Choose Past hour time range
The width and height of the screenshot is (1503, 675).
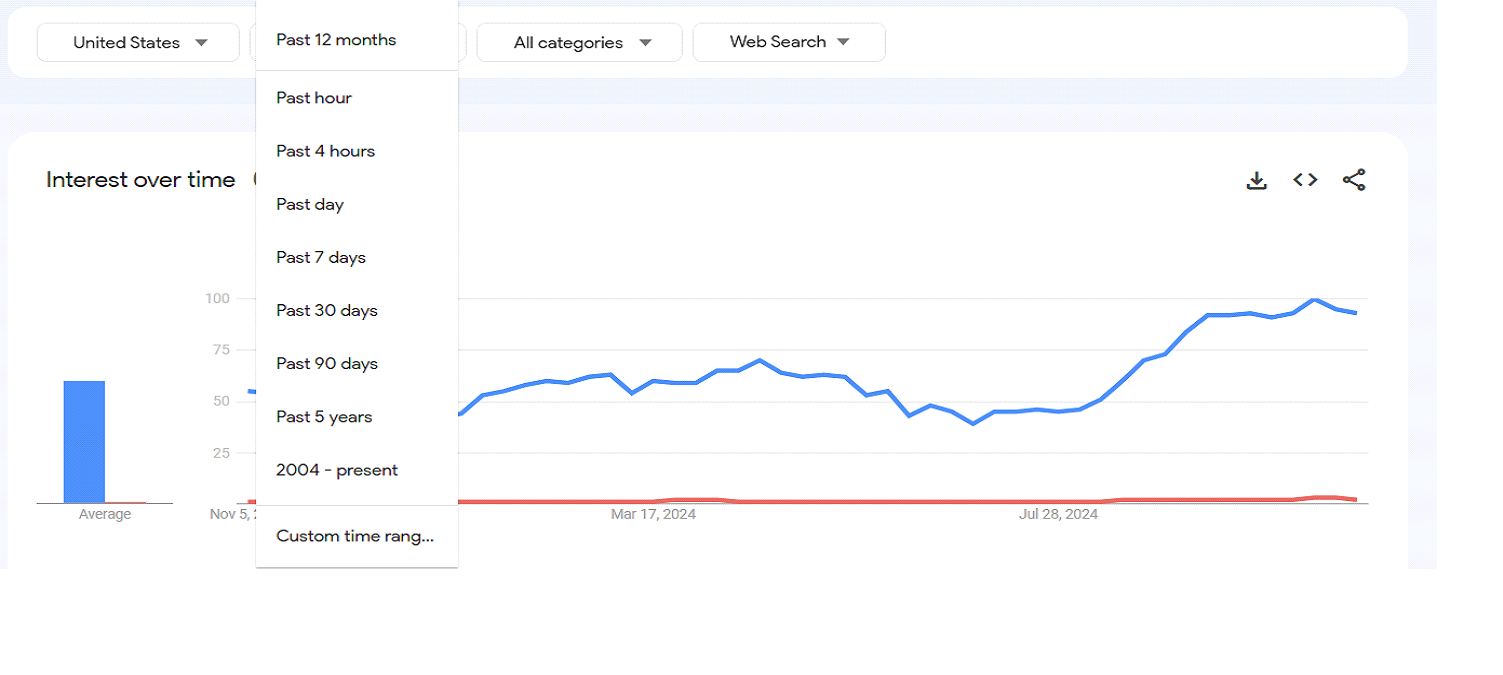tap(314, 98)
